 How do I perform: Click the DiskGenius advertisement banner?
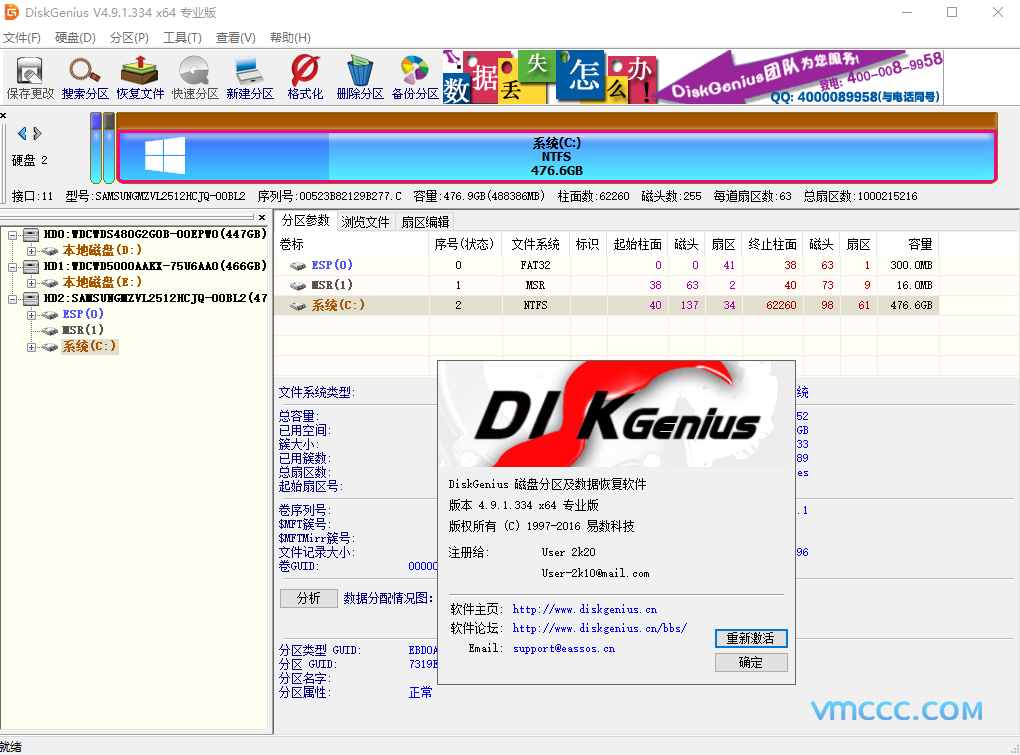click(x=693, y=77)
